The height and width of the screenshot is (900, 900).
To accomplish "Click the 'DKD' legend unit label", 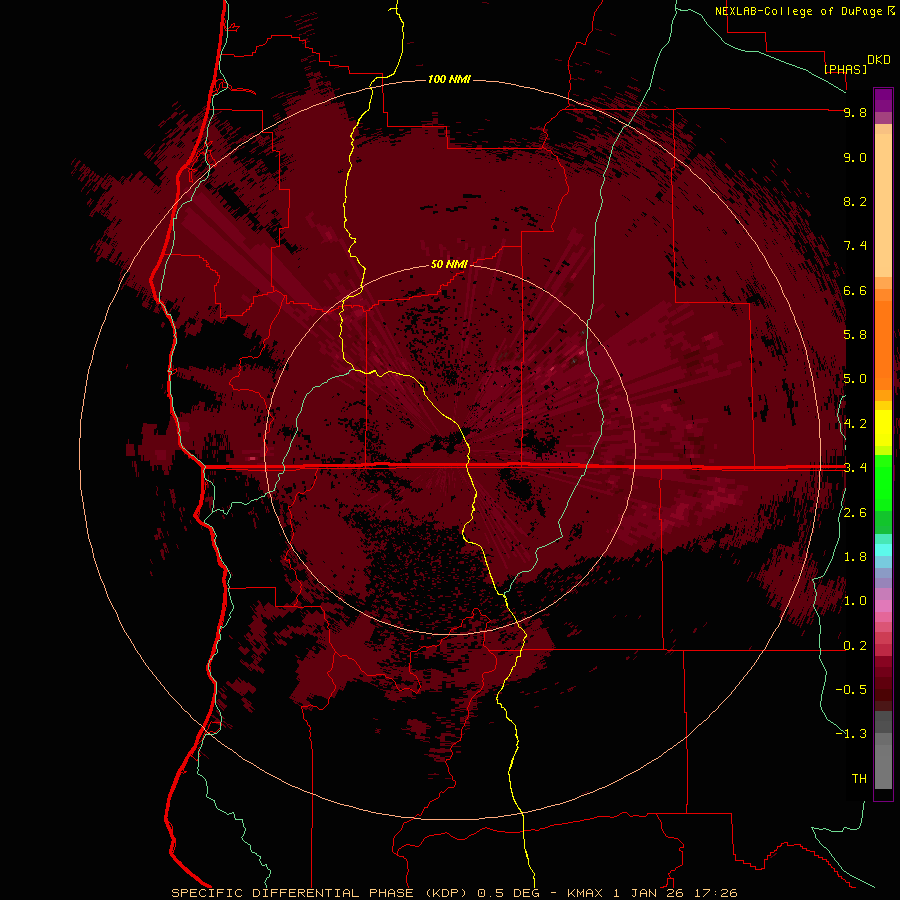I will click(879, 60).
